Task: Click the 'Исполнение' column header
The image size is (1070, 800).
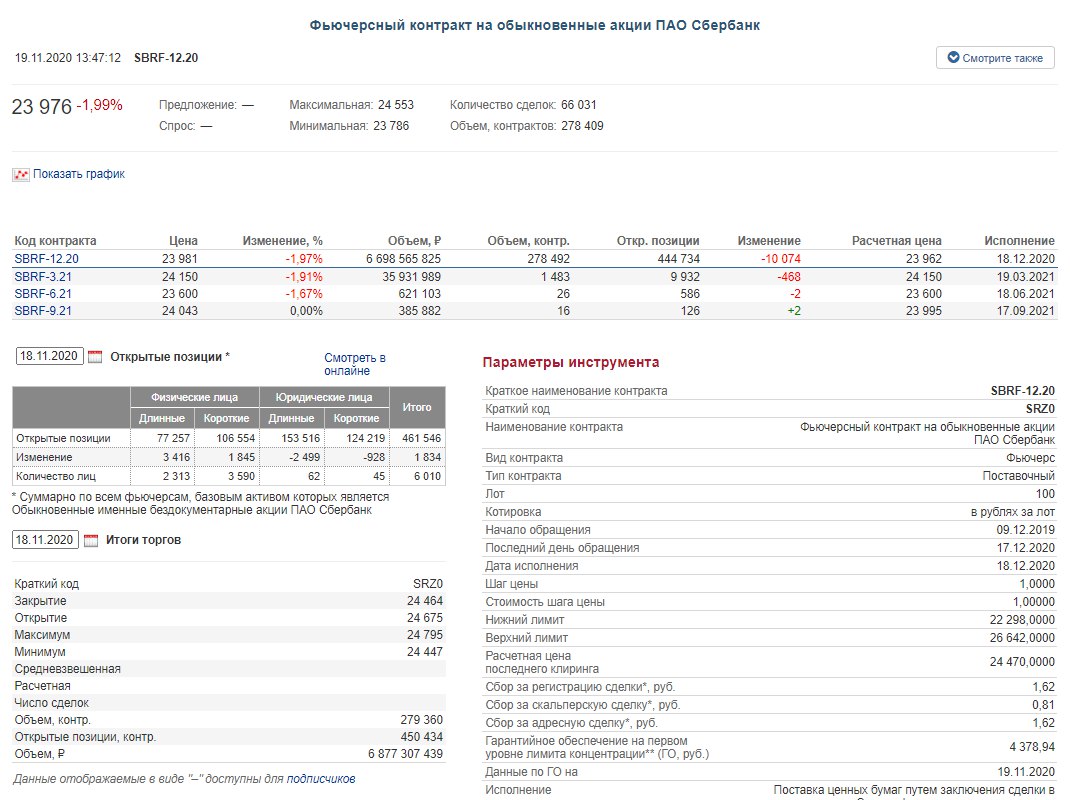Action: pos(1020,240)
